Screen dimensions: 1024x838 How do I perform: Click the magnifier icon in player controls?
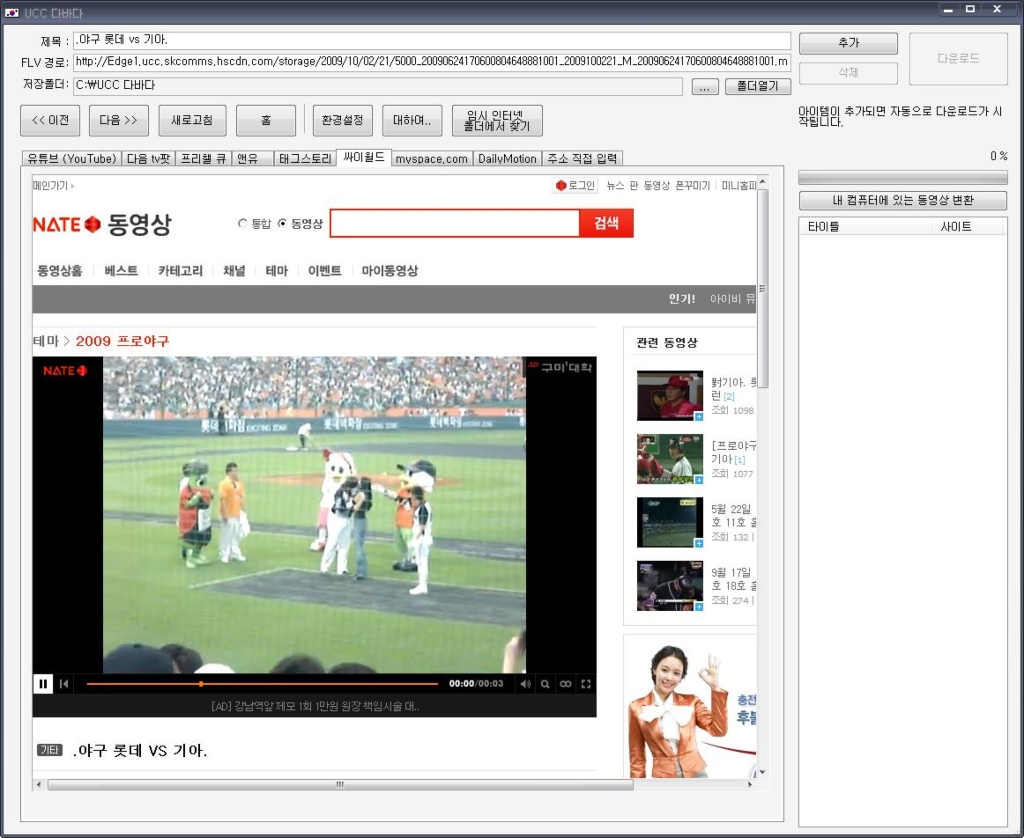545,684
